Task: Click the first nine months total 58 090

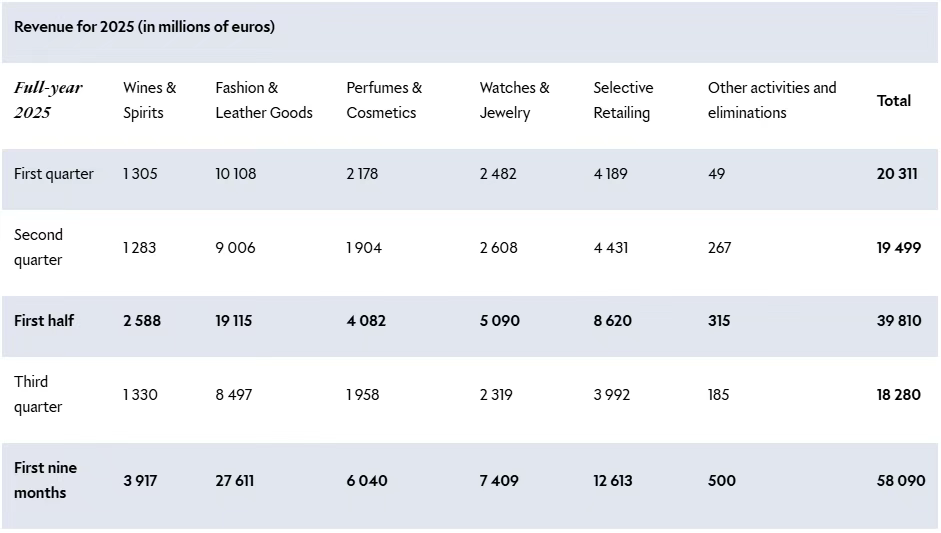Action: [x=900, y=481]
